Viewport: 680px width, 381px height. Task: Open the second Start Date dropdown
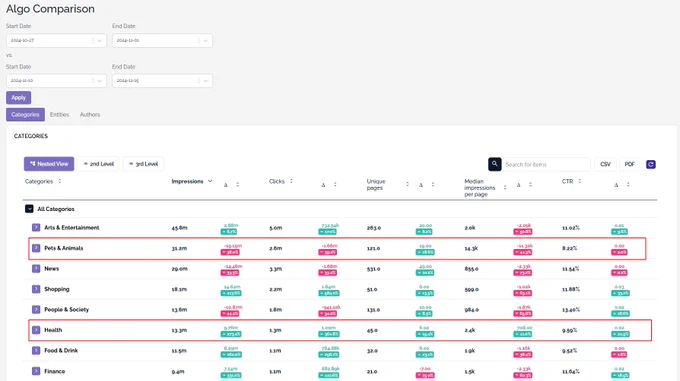(x=56, y=81)
